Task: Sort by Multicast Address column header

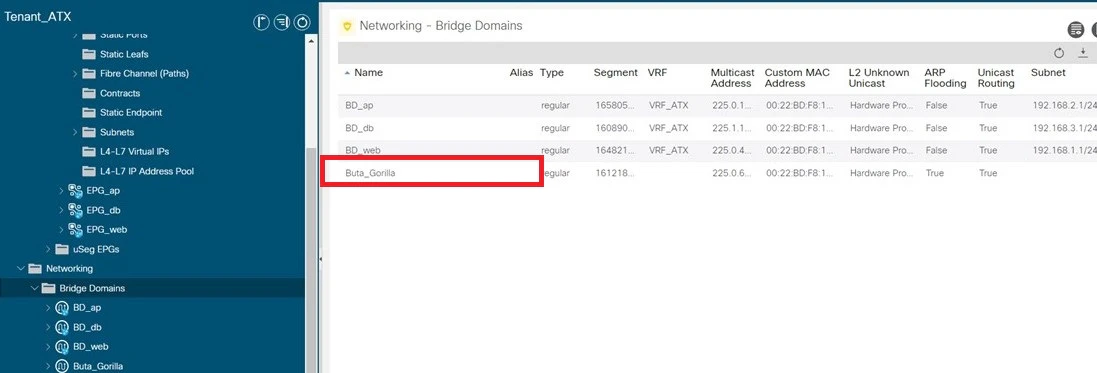Action: pyautogui.click(x=732, y=78)
